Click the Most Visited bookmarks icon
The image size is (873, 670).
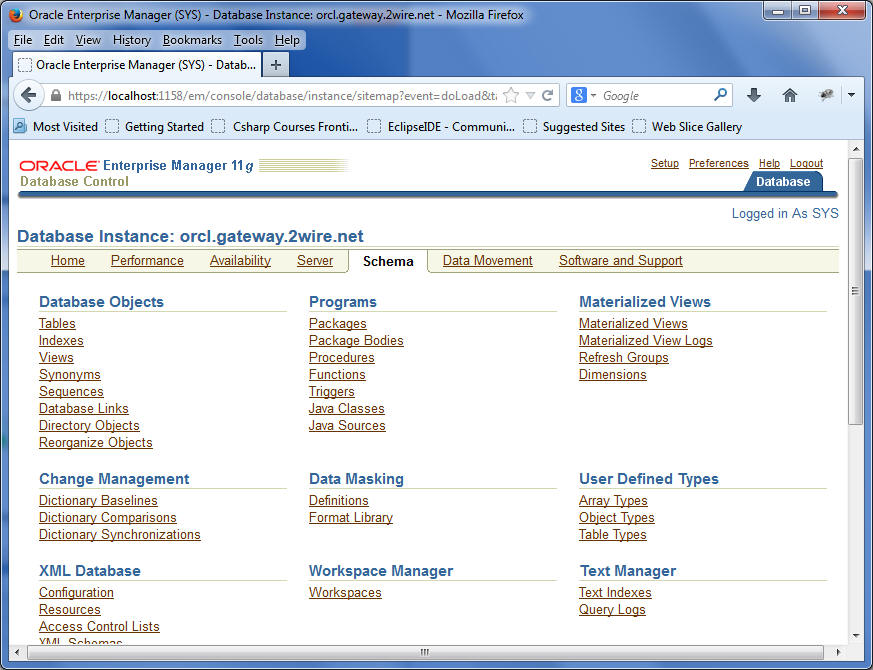(x=20, y=126)
